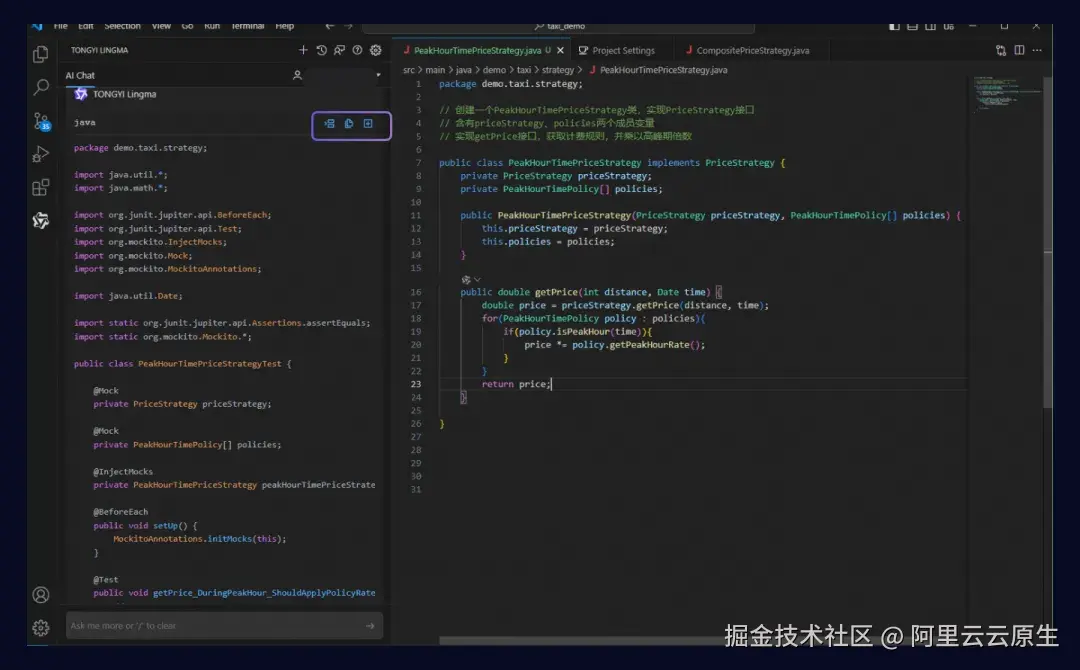The height and width of the screenshot is (670, 1080).
Task: Click the user profile icon beside AI Chat
Action: (x=297, y=75)
